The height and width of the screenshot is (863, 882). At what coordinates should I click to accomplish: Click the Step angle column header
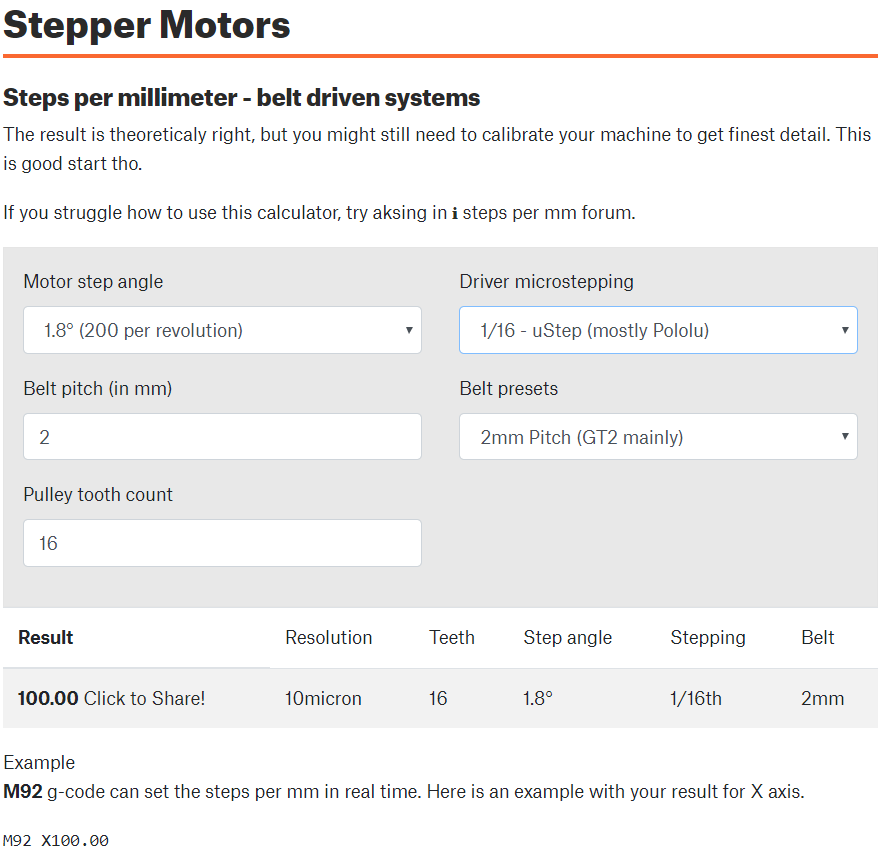(567, 638)
